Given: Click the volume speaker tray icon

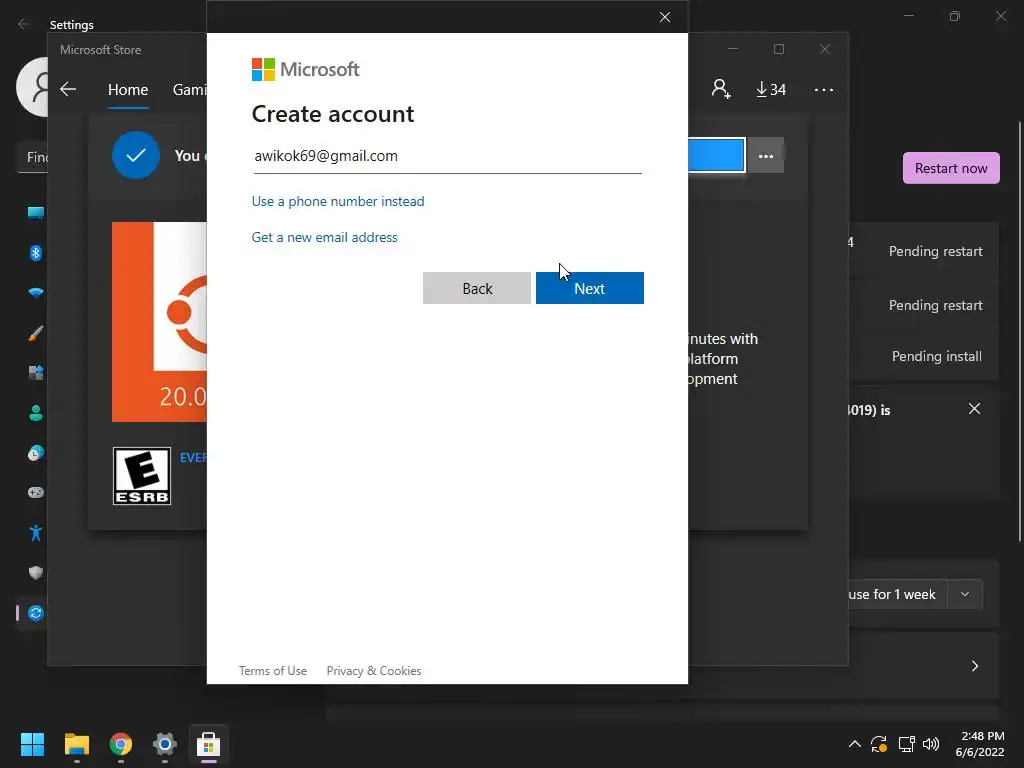Looking at the screenshot, I should pos(931,744).
